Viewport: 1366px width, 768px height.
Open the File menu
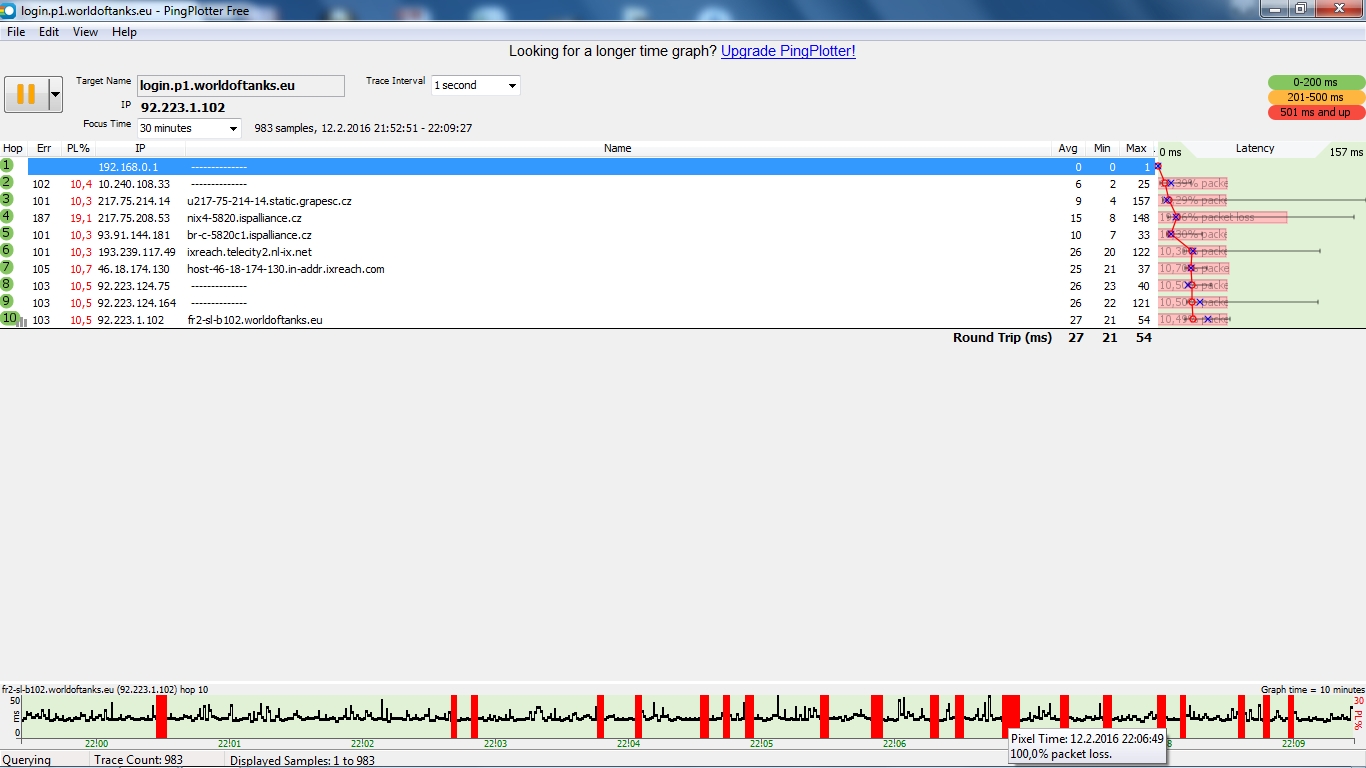coord(16,32)
